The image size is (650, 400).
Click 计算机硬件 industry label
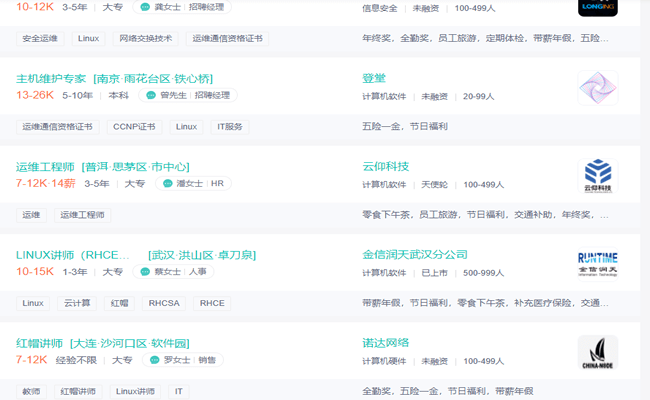tap(384, 361)
